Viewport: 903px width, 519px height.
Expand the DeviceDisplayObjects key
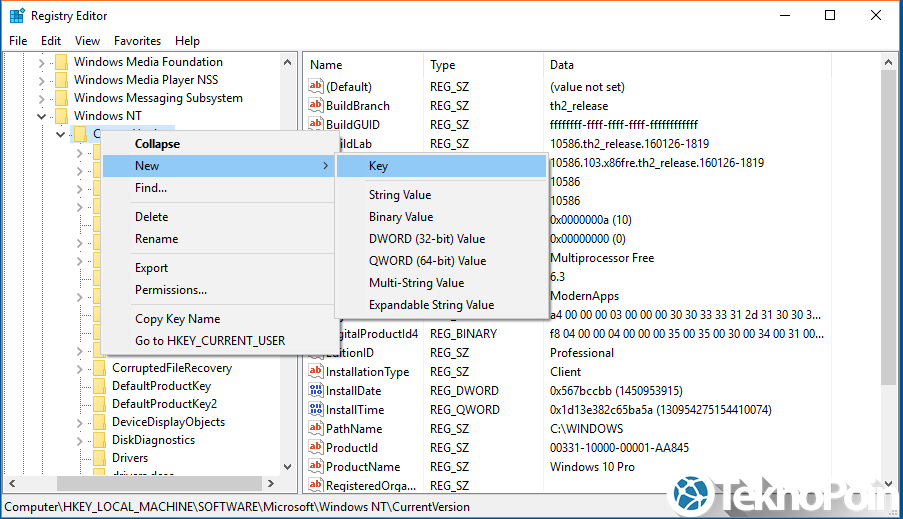click(79, 423)
